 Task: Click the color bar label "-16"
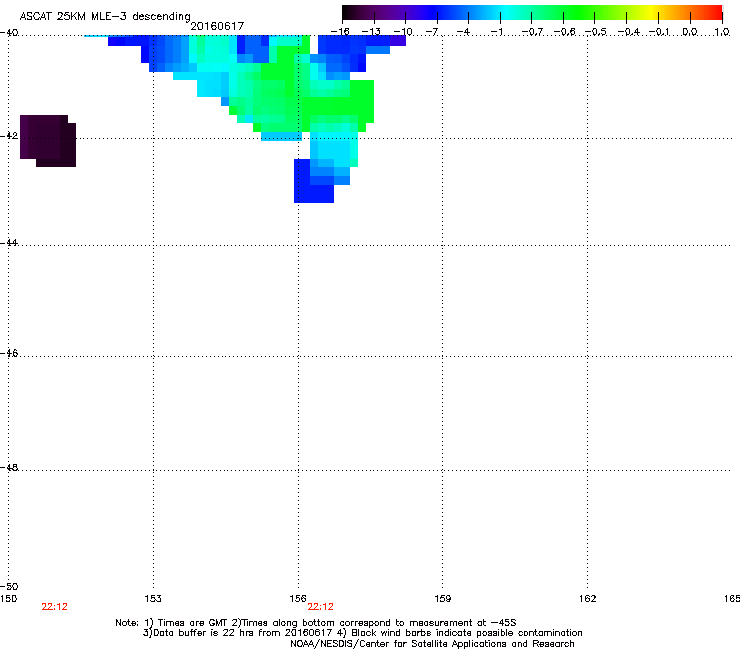point(340,32)
